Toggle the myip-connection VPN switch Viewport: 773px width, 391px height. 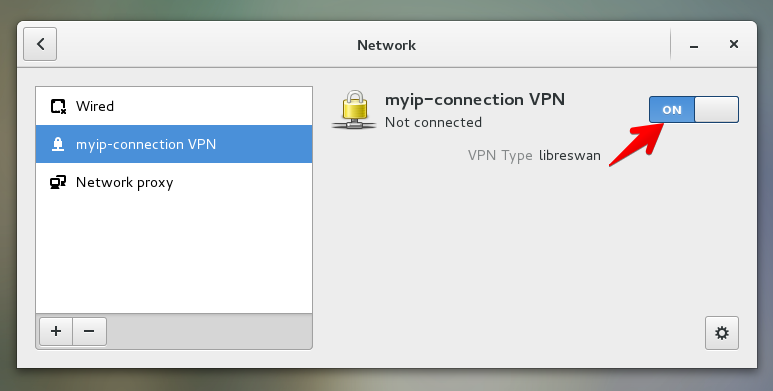694,109
